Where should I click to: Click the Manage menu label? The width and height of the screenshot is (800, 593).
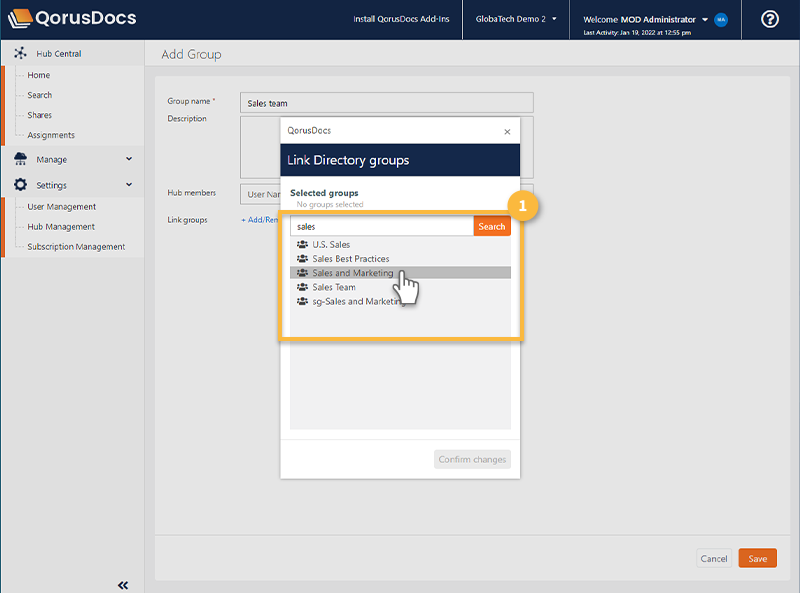(52, 160)
